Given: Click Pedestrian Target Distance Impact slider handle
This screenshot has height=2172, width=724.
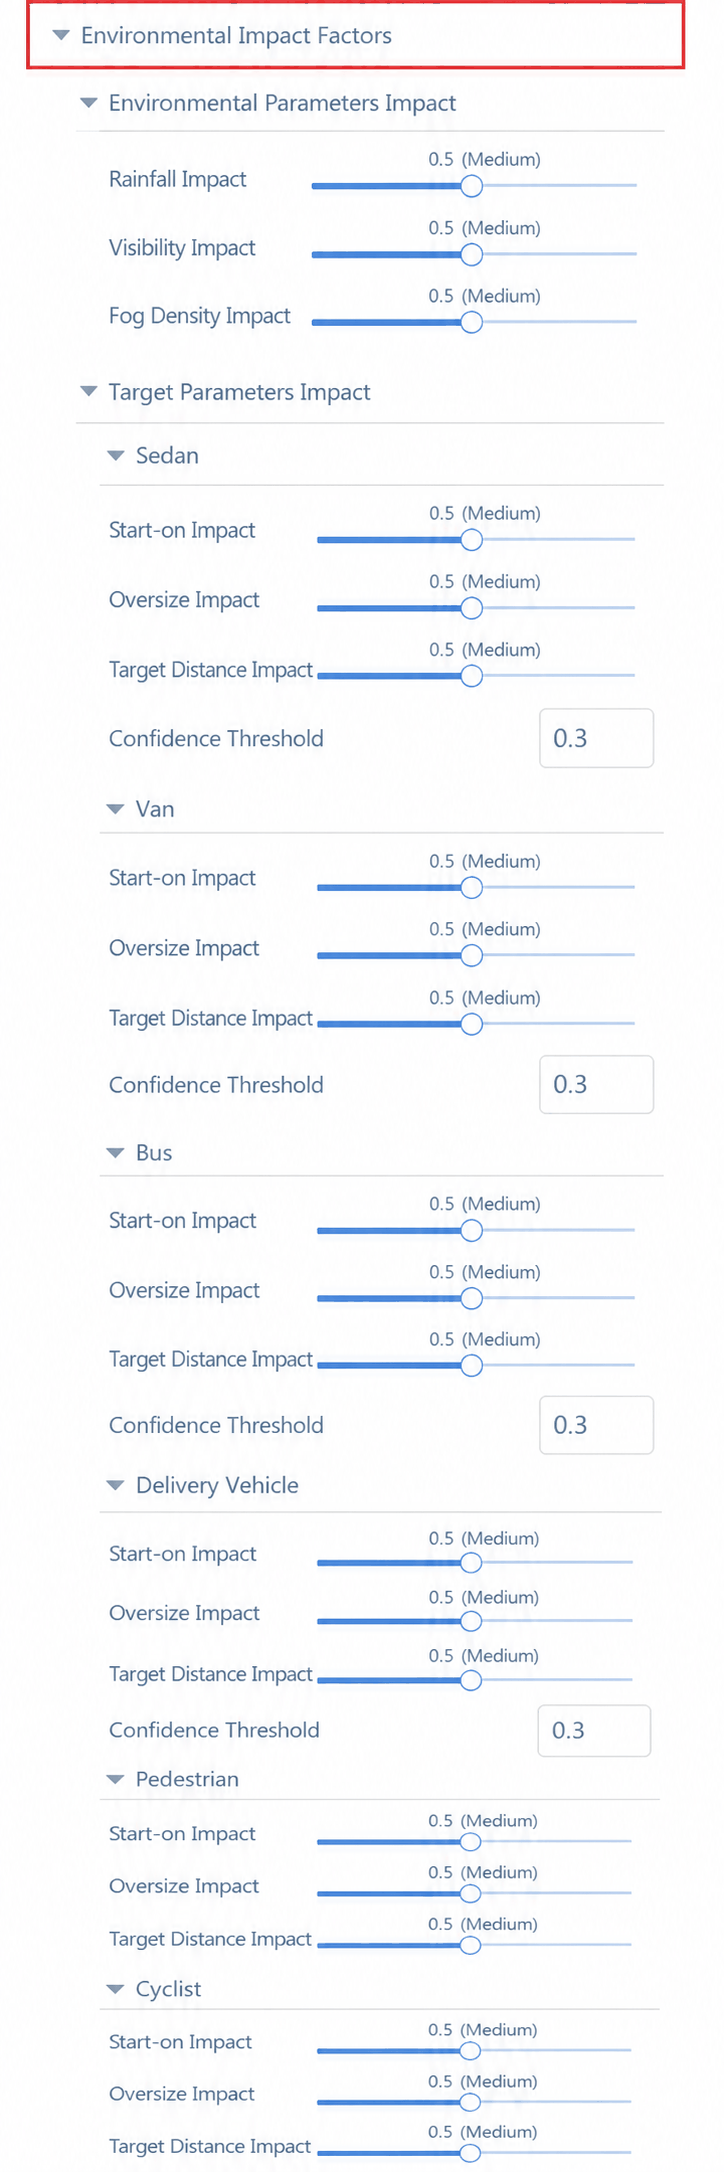Looking at the screenshot, I should tap(470, 1945).
